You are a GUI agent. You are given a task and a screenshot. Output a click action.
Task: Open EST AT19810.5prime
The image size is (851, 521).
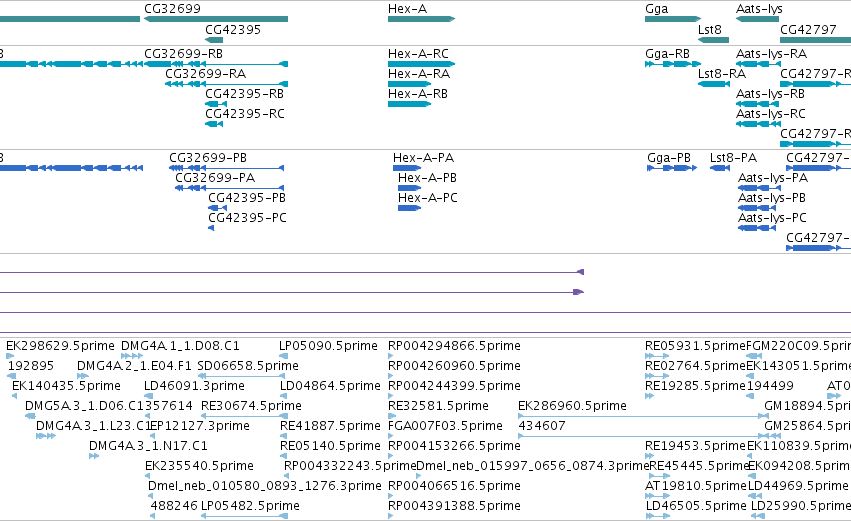[x=696, y=486]
